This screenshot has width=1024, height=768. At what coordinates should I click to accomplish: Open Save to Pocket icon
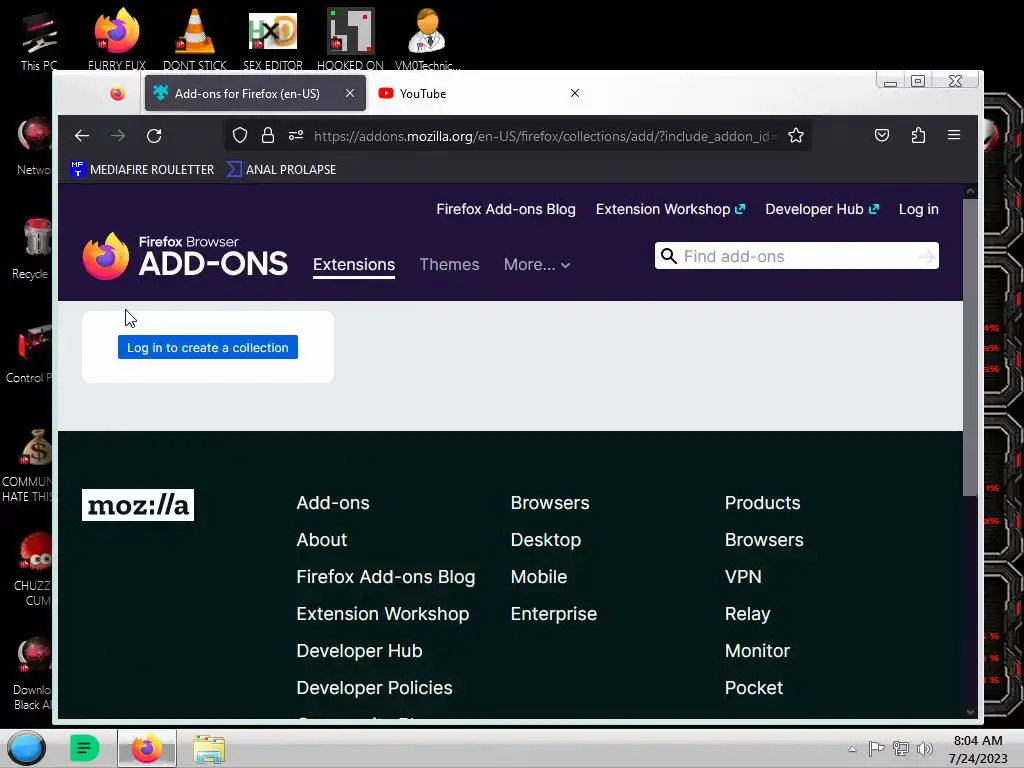pyautogui.click(x=882, y=135)
